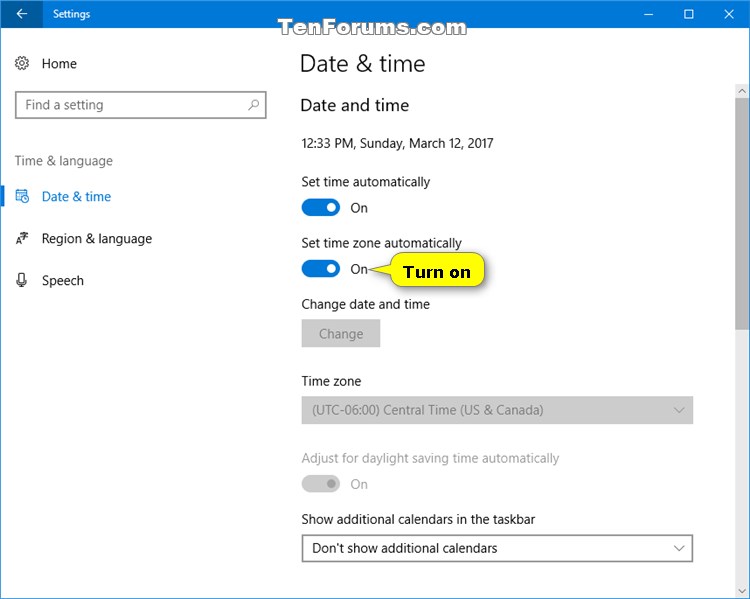Select Region & language in the sidebar
The width and height of the screenshot is (750, 599).
97,239
